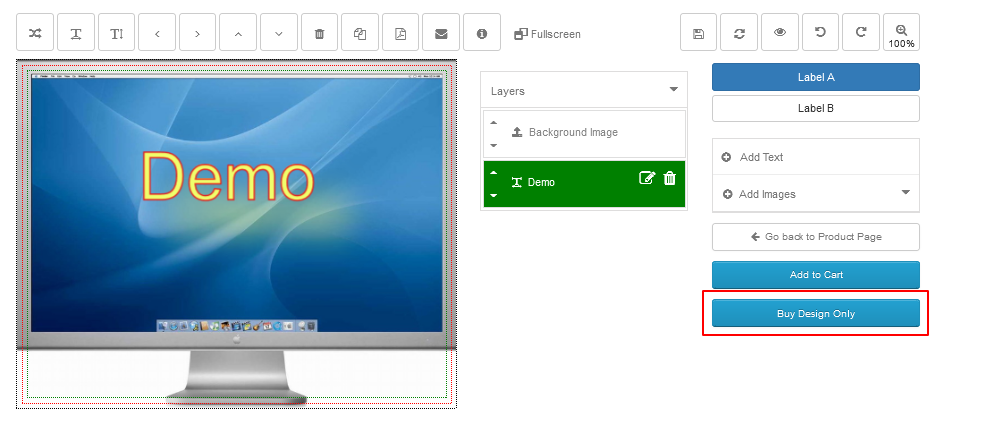1000x442 pixels.
Task: Switch to Fullscreen mode
Action: coord(547,34)
